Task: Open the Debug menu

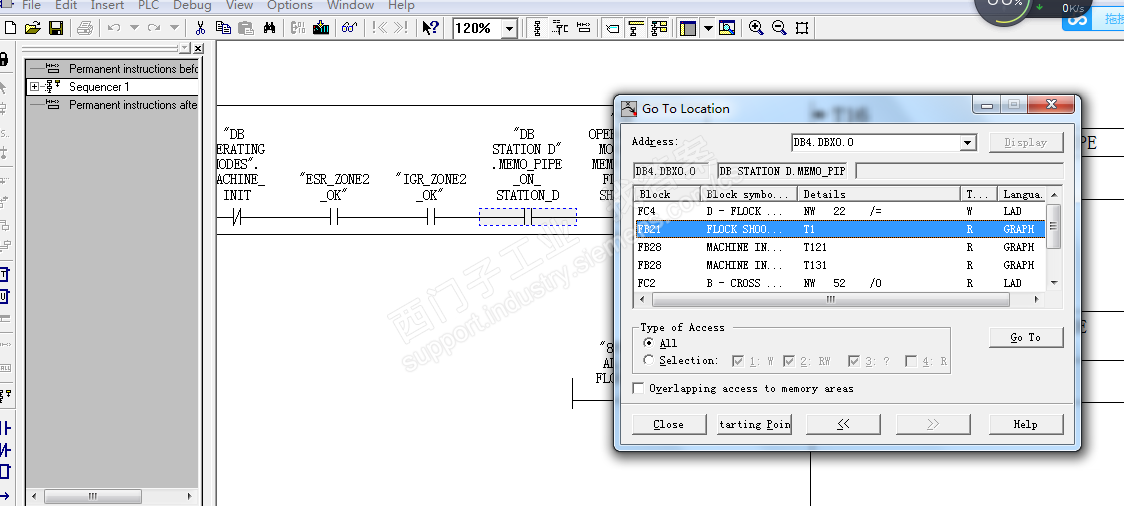Action: click(192, 5)
